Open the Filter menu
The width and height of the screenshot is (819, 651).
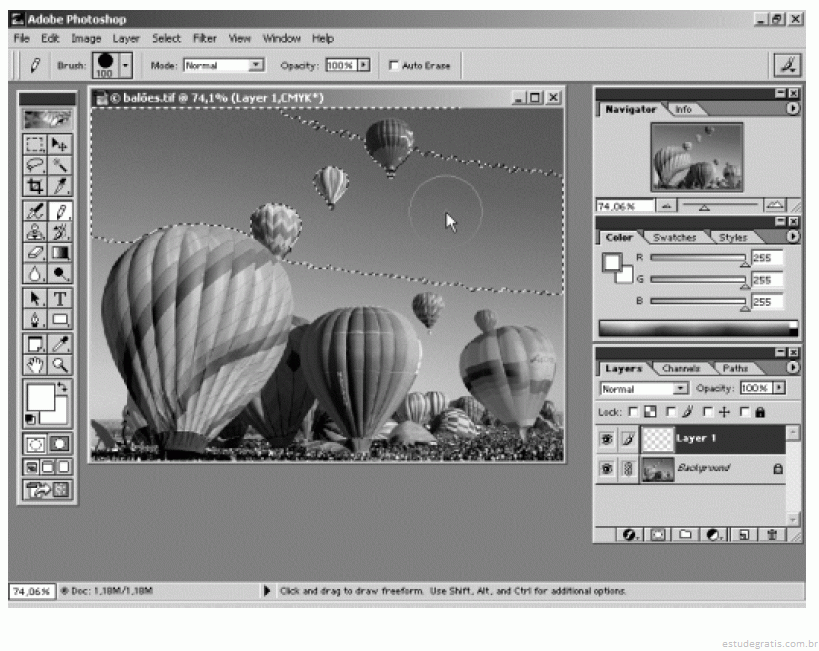click(x=205, y=39)
